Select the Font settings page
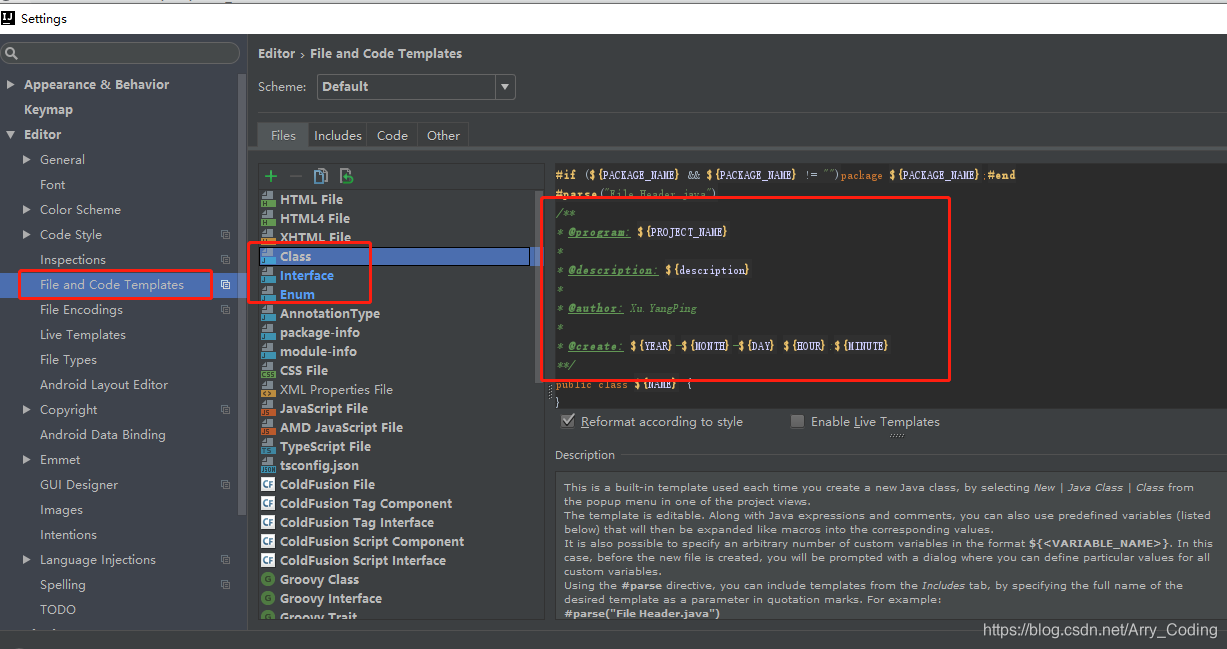1227x649 pixels. pos(53,185)
